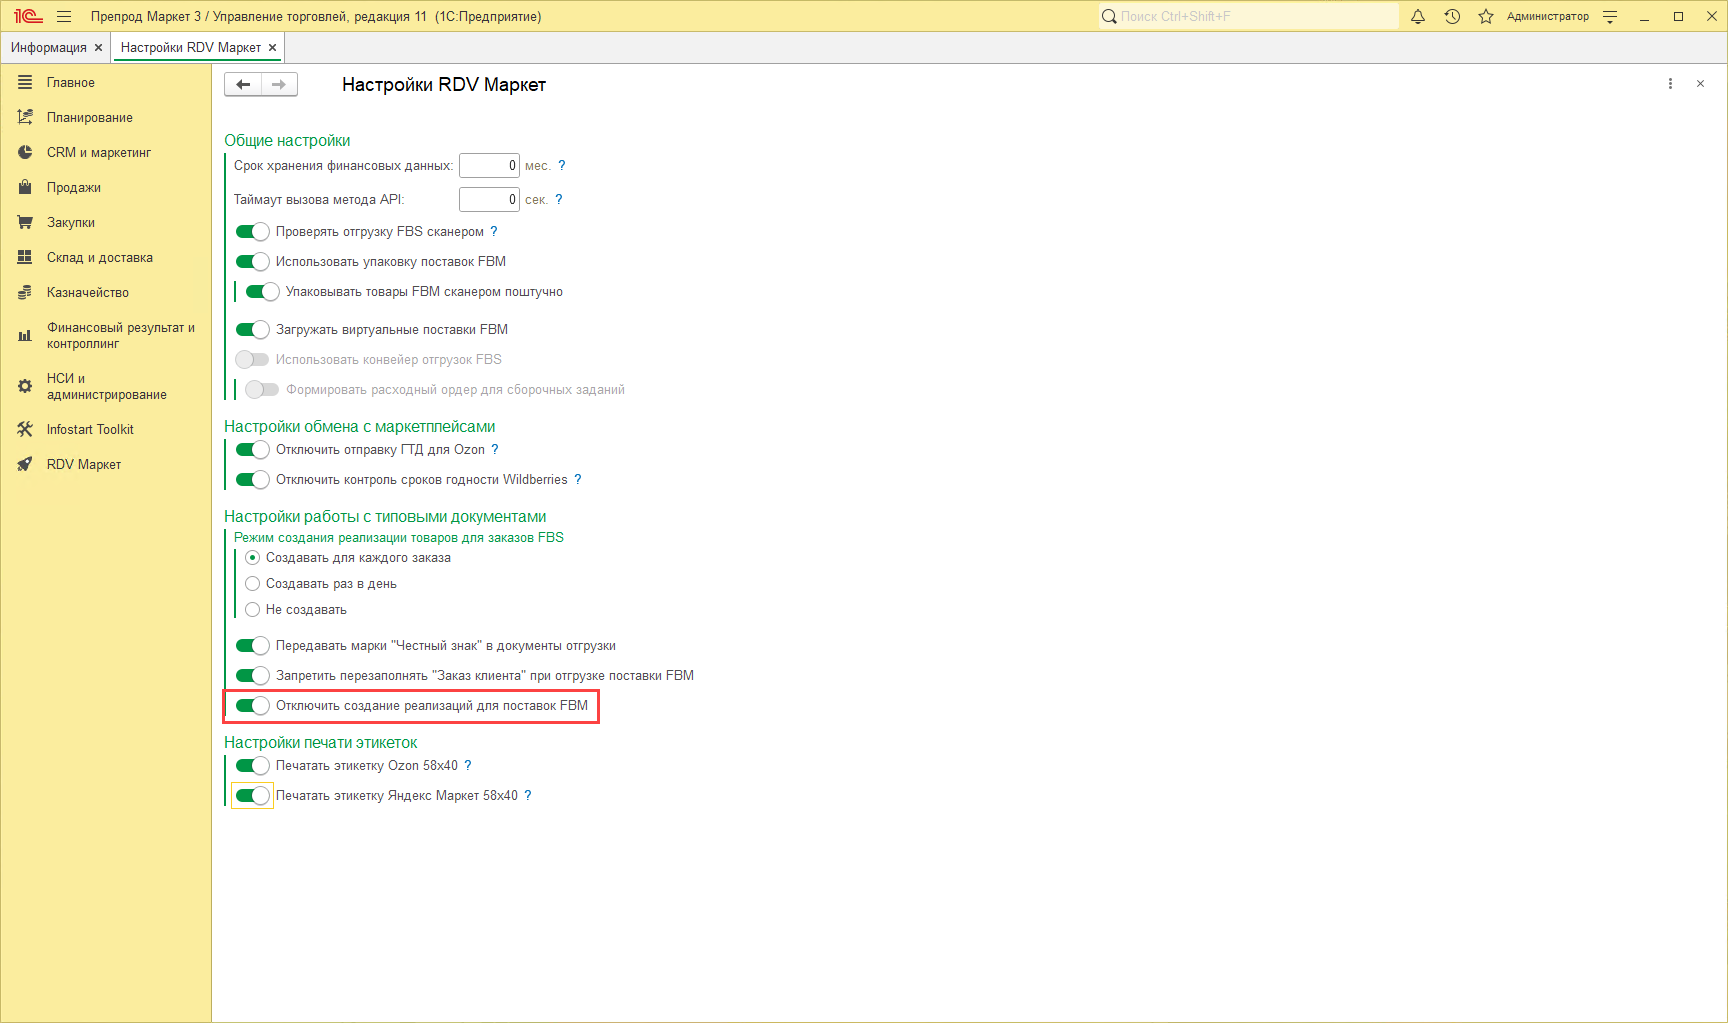Open the Продажи section
Viewport: 1728px width, 1023px height.
106,187
